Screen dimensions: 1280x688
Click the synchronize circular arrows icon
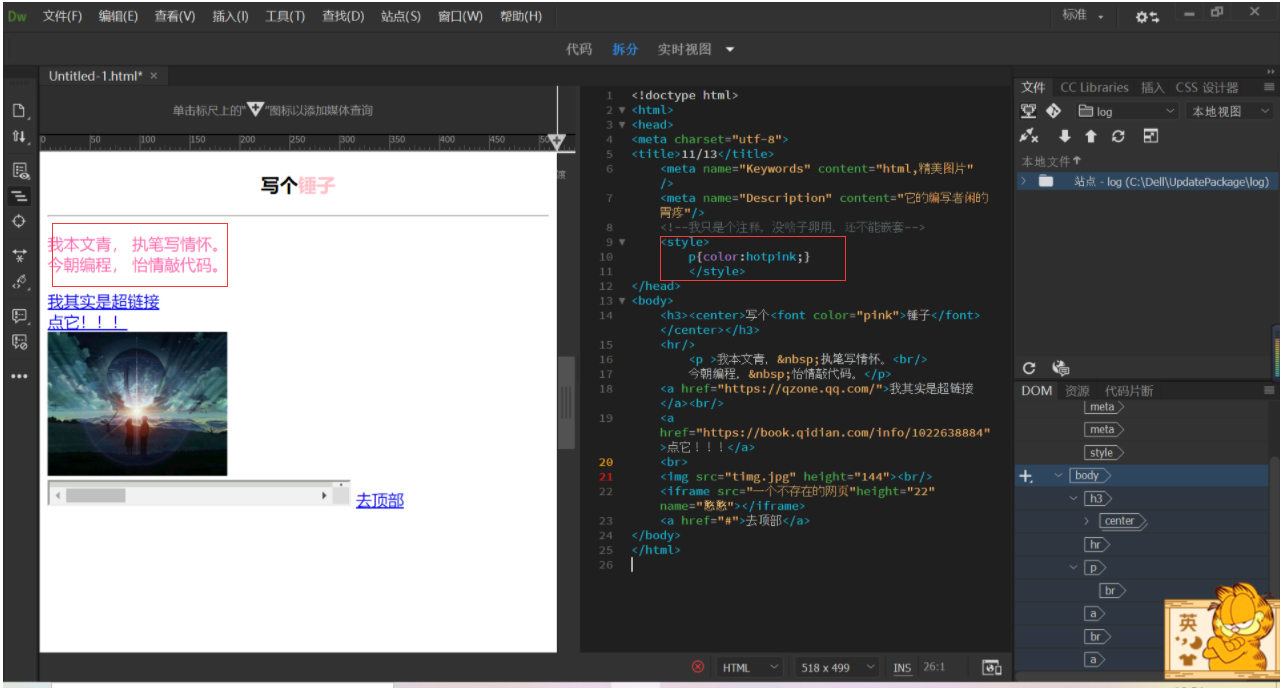[x=1118, y=136]
